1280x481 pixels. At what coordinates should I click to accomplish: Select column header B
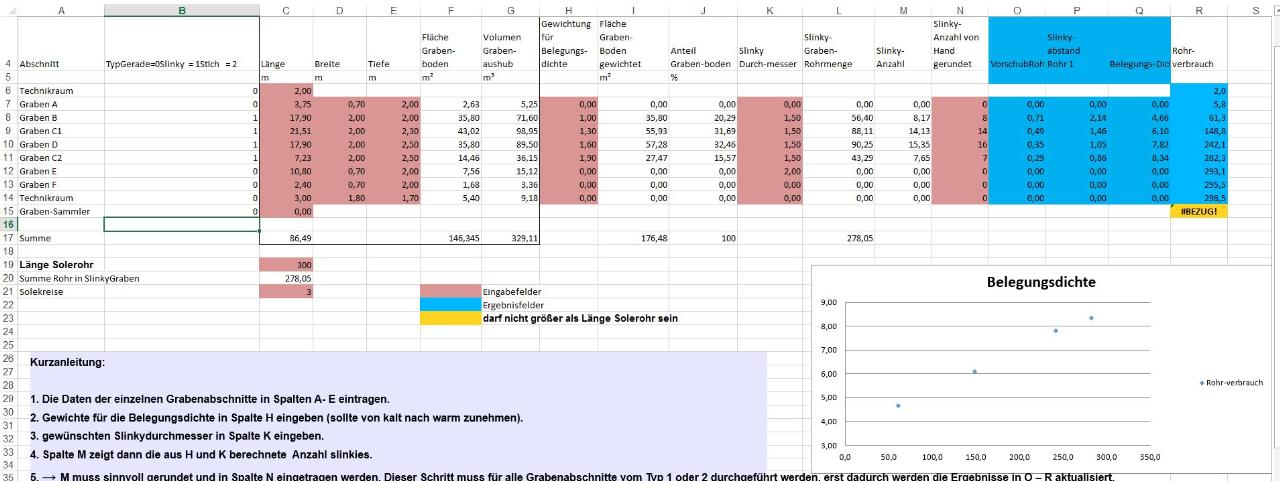182,9
